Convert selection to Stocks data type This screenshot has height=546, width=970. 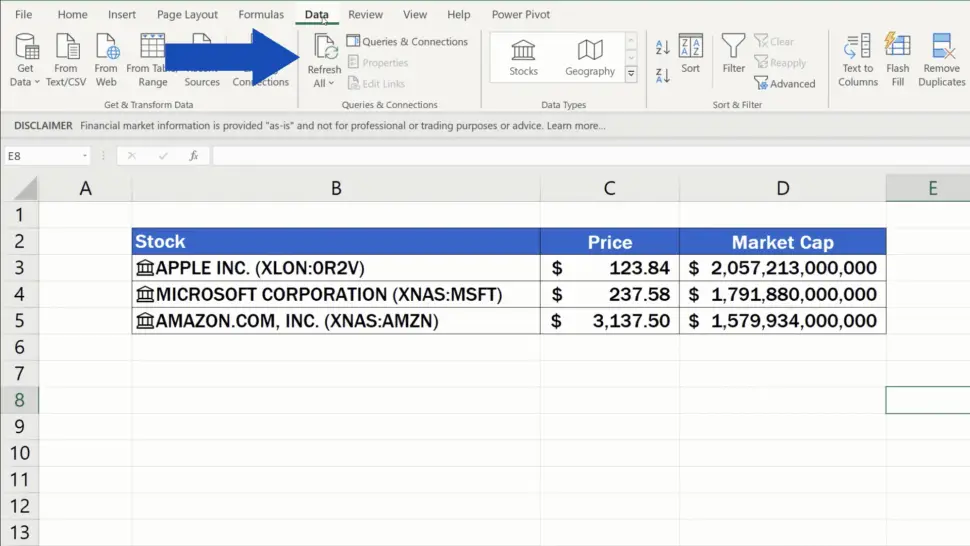[x=523, y=58]
